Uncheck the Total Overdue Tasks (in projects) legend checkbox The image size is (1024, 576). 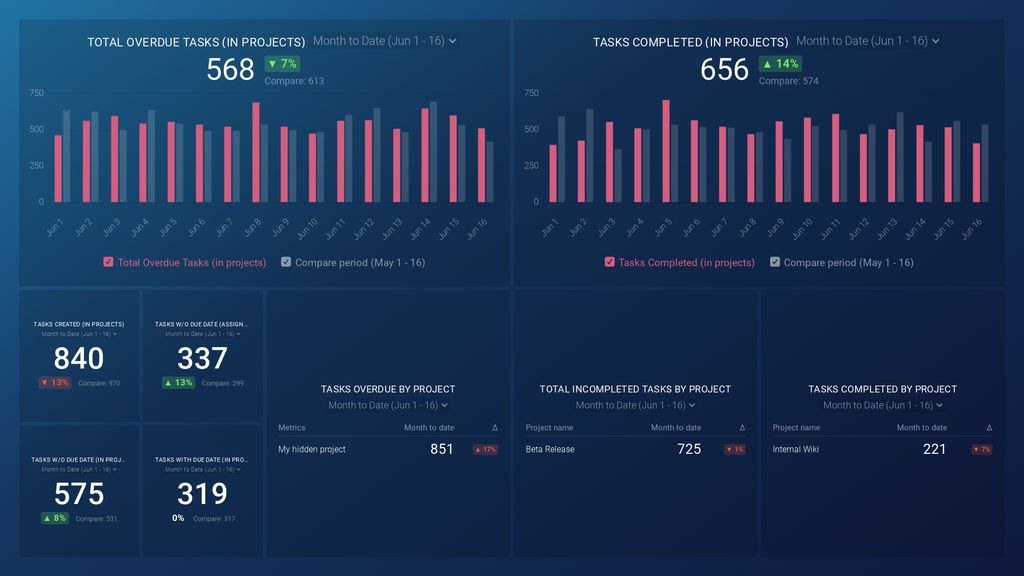[x=108, y=263]
